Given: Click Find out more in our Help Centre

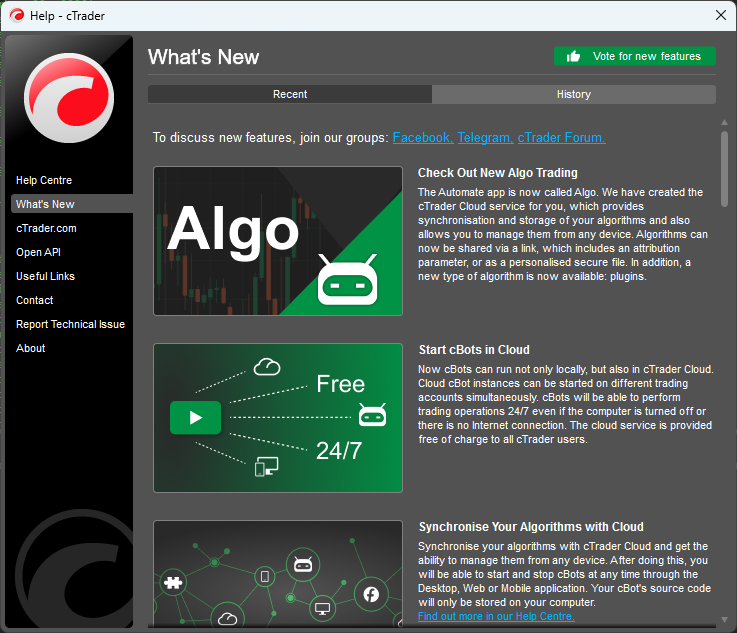Looking at the screenshot, I should [496, 616].
